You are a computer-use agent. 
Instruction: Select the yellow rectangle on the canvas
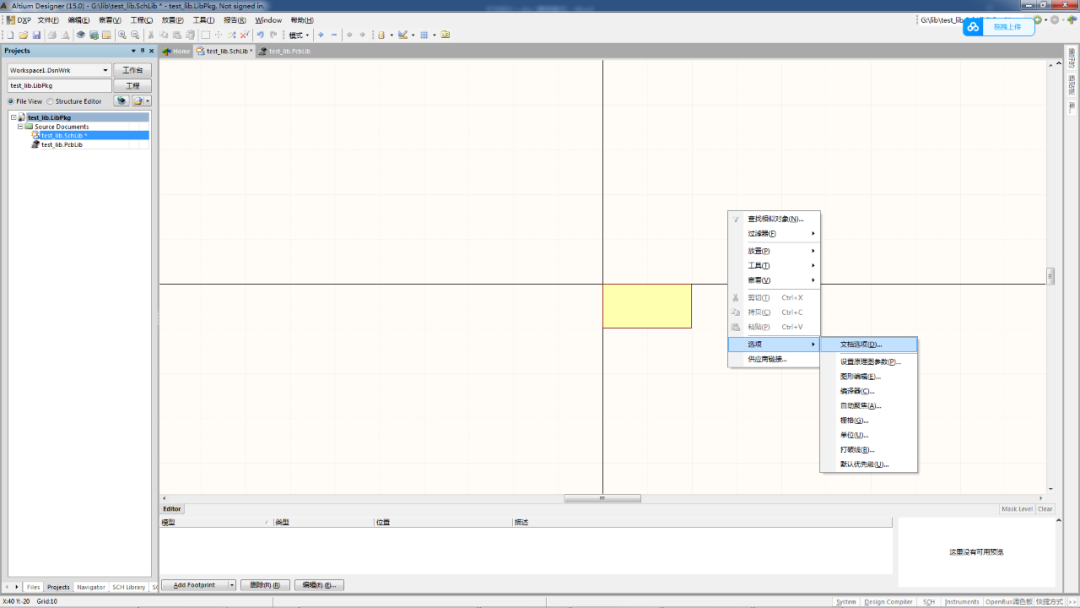pos(647,306)
